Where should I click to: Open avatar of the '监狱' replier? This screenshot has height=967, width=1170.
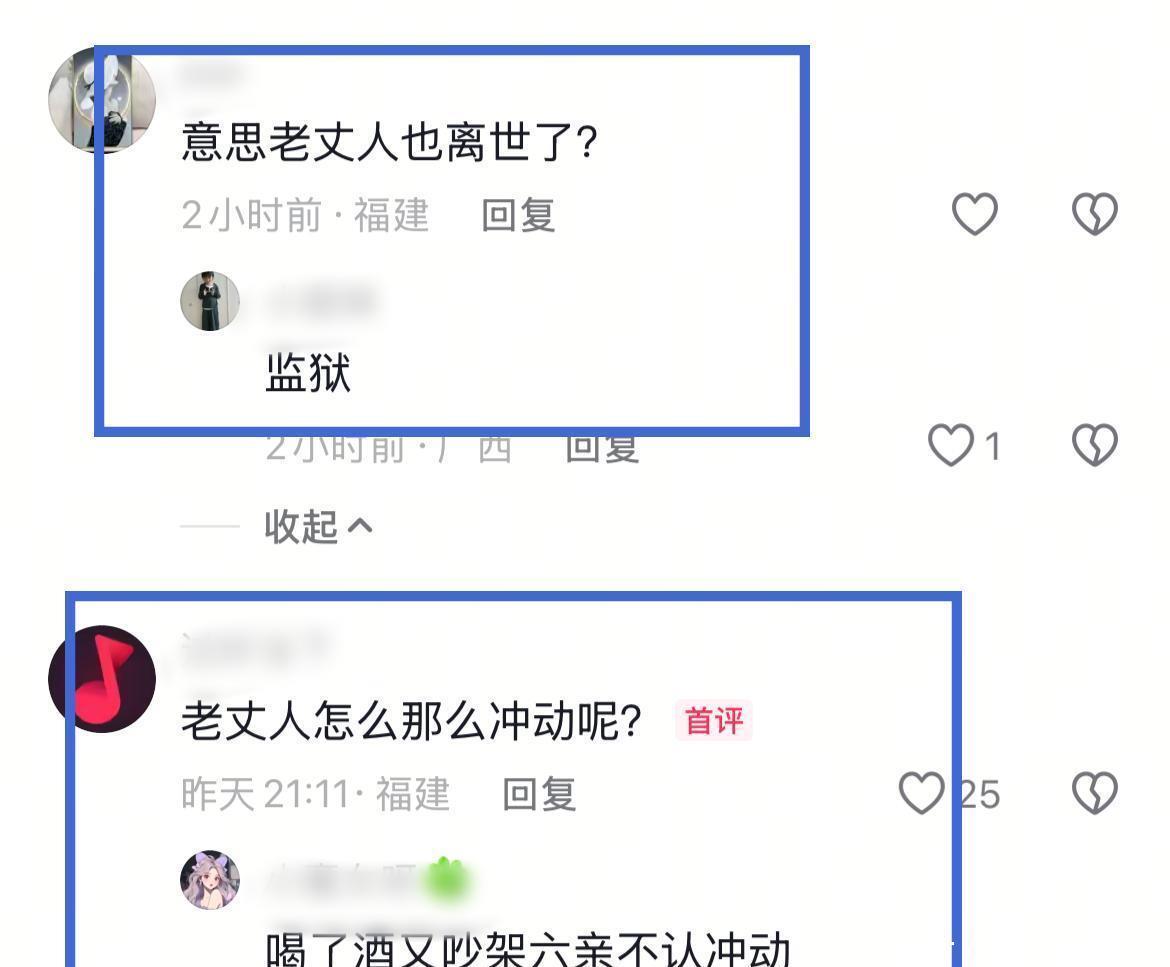click(210, 301)
